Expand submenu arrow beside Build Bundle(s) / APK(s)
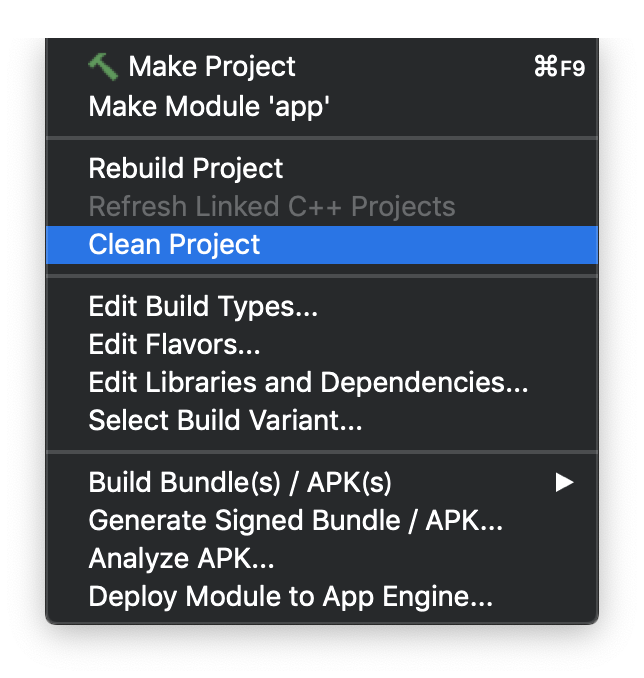 click(x=564, y=483)
